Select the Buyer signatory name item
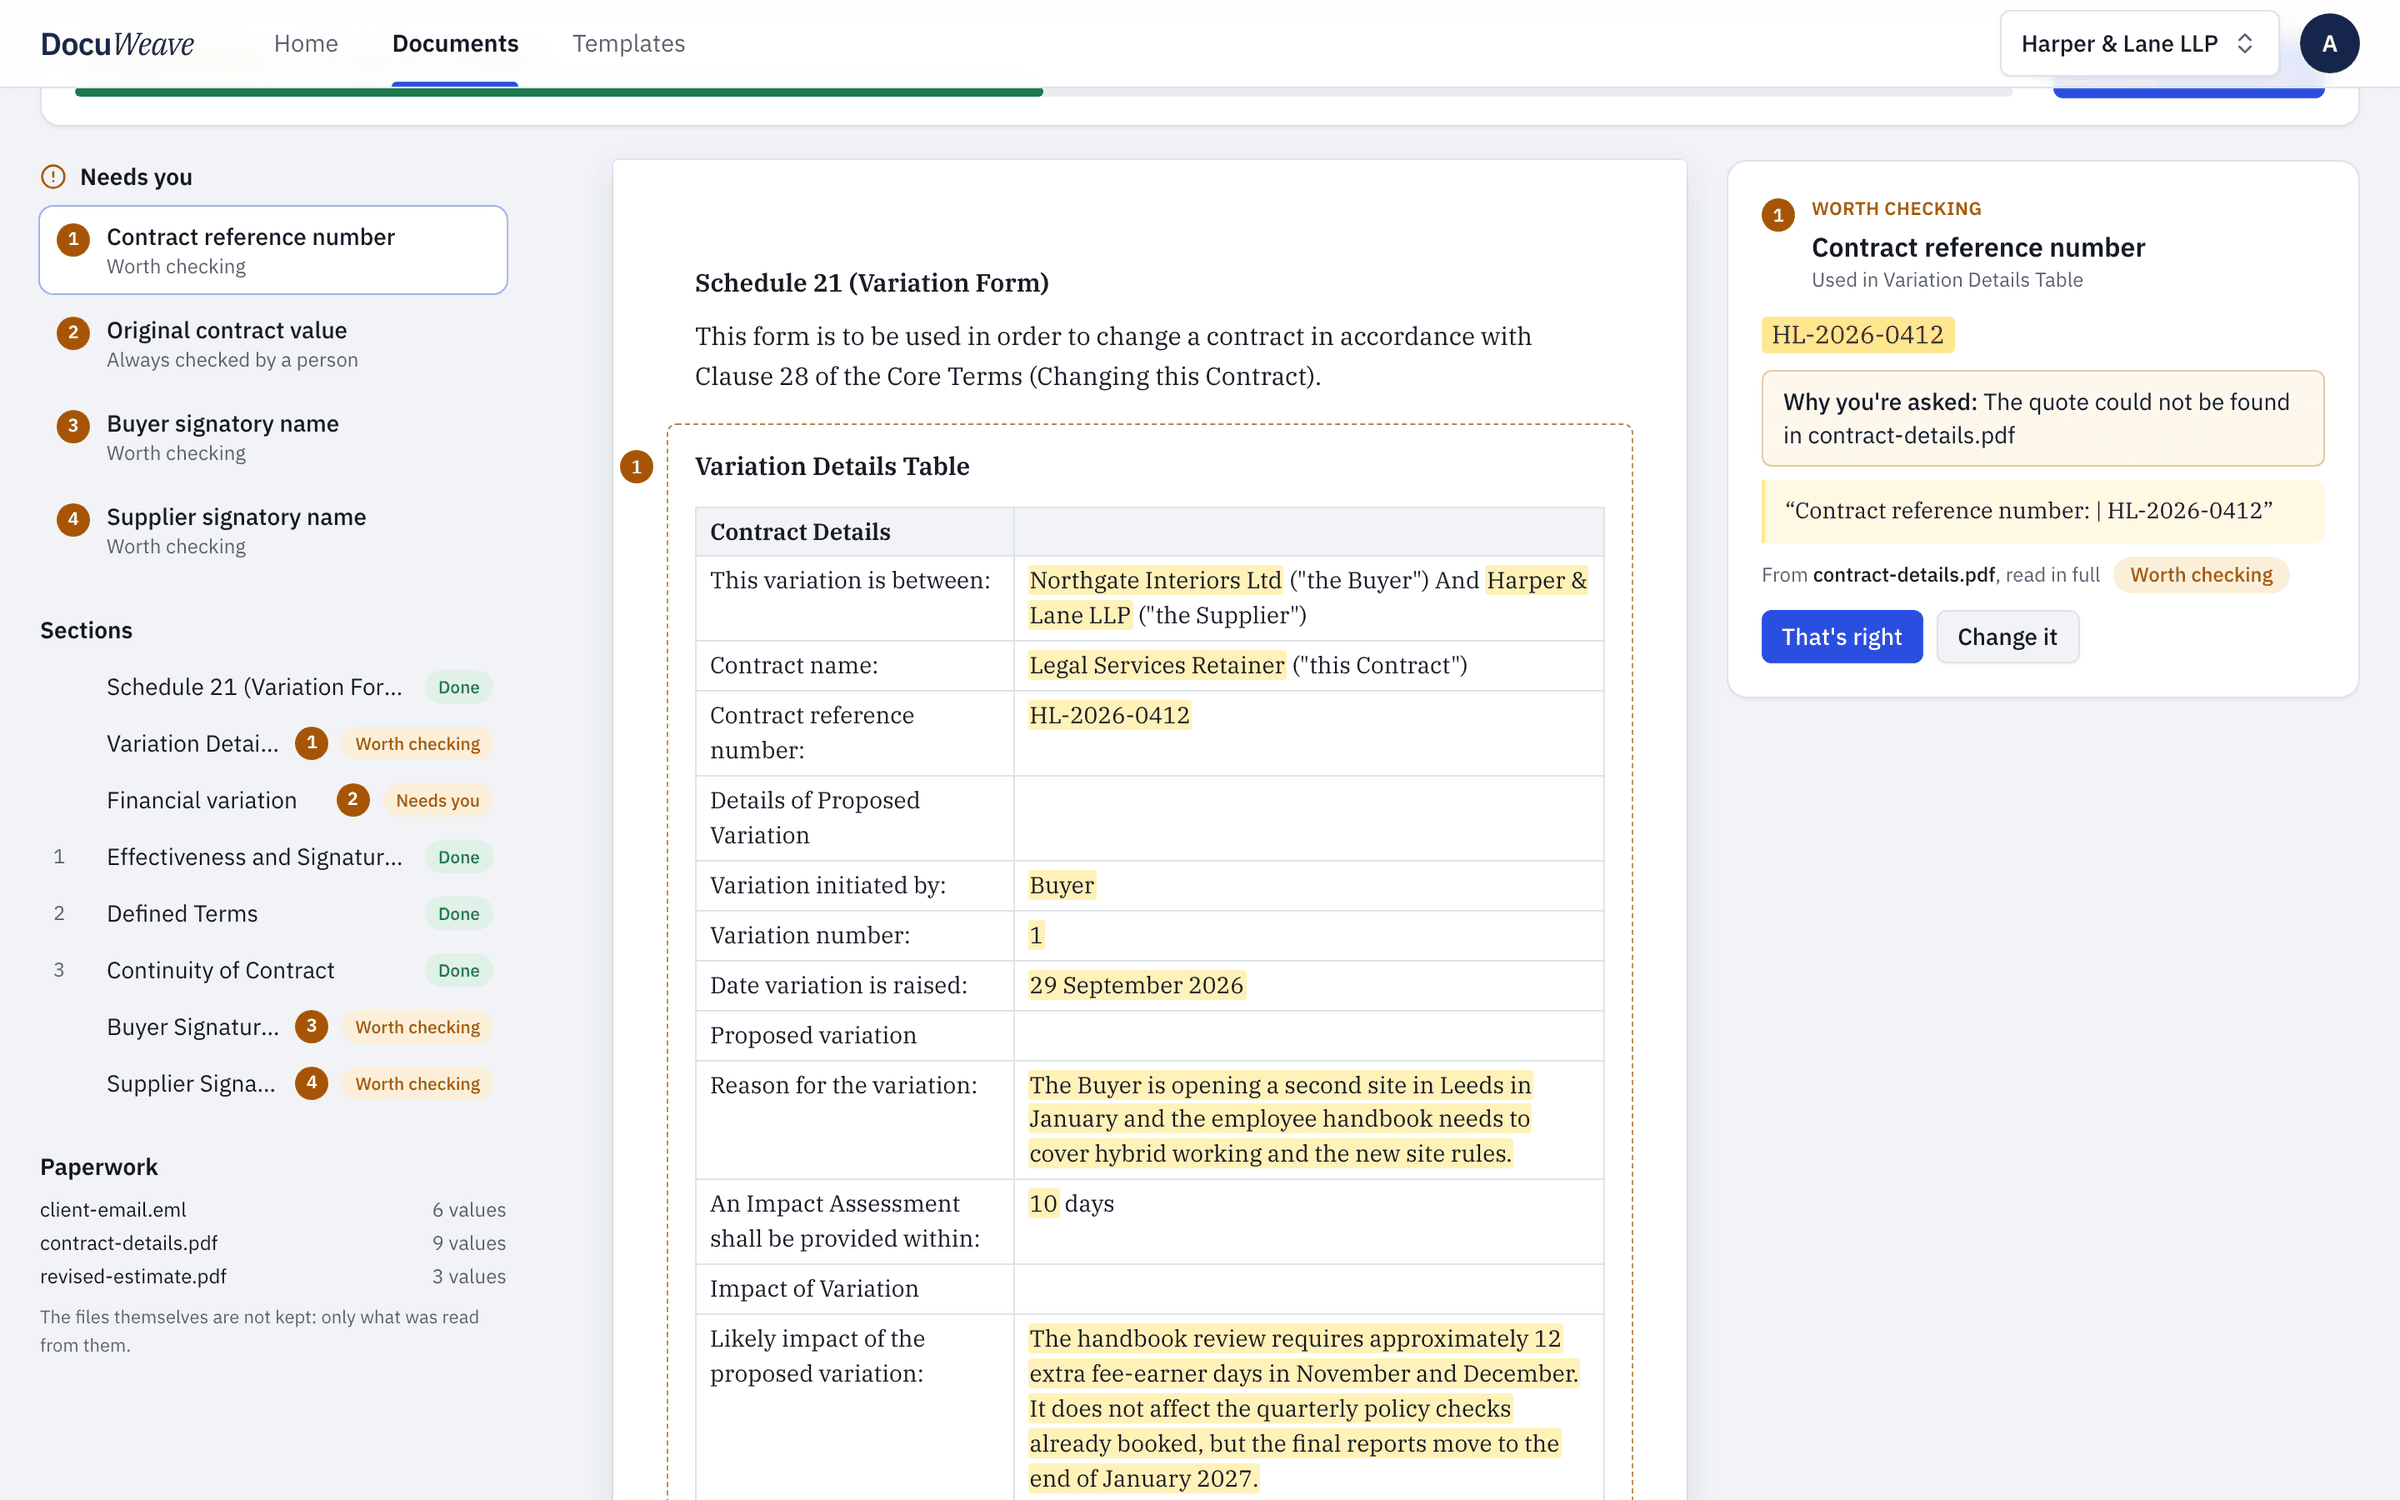 click(273, 437)
